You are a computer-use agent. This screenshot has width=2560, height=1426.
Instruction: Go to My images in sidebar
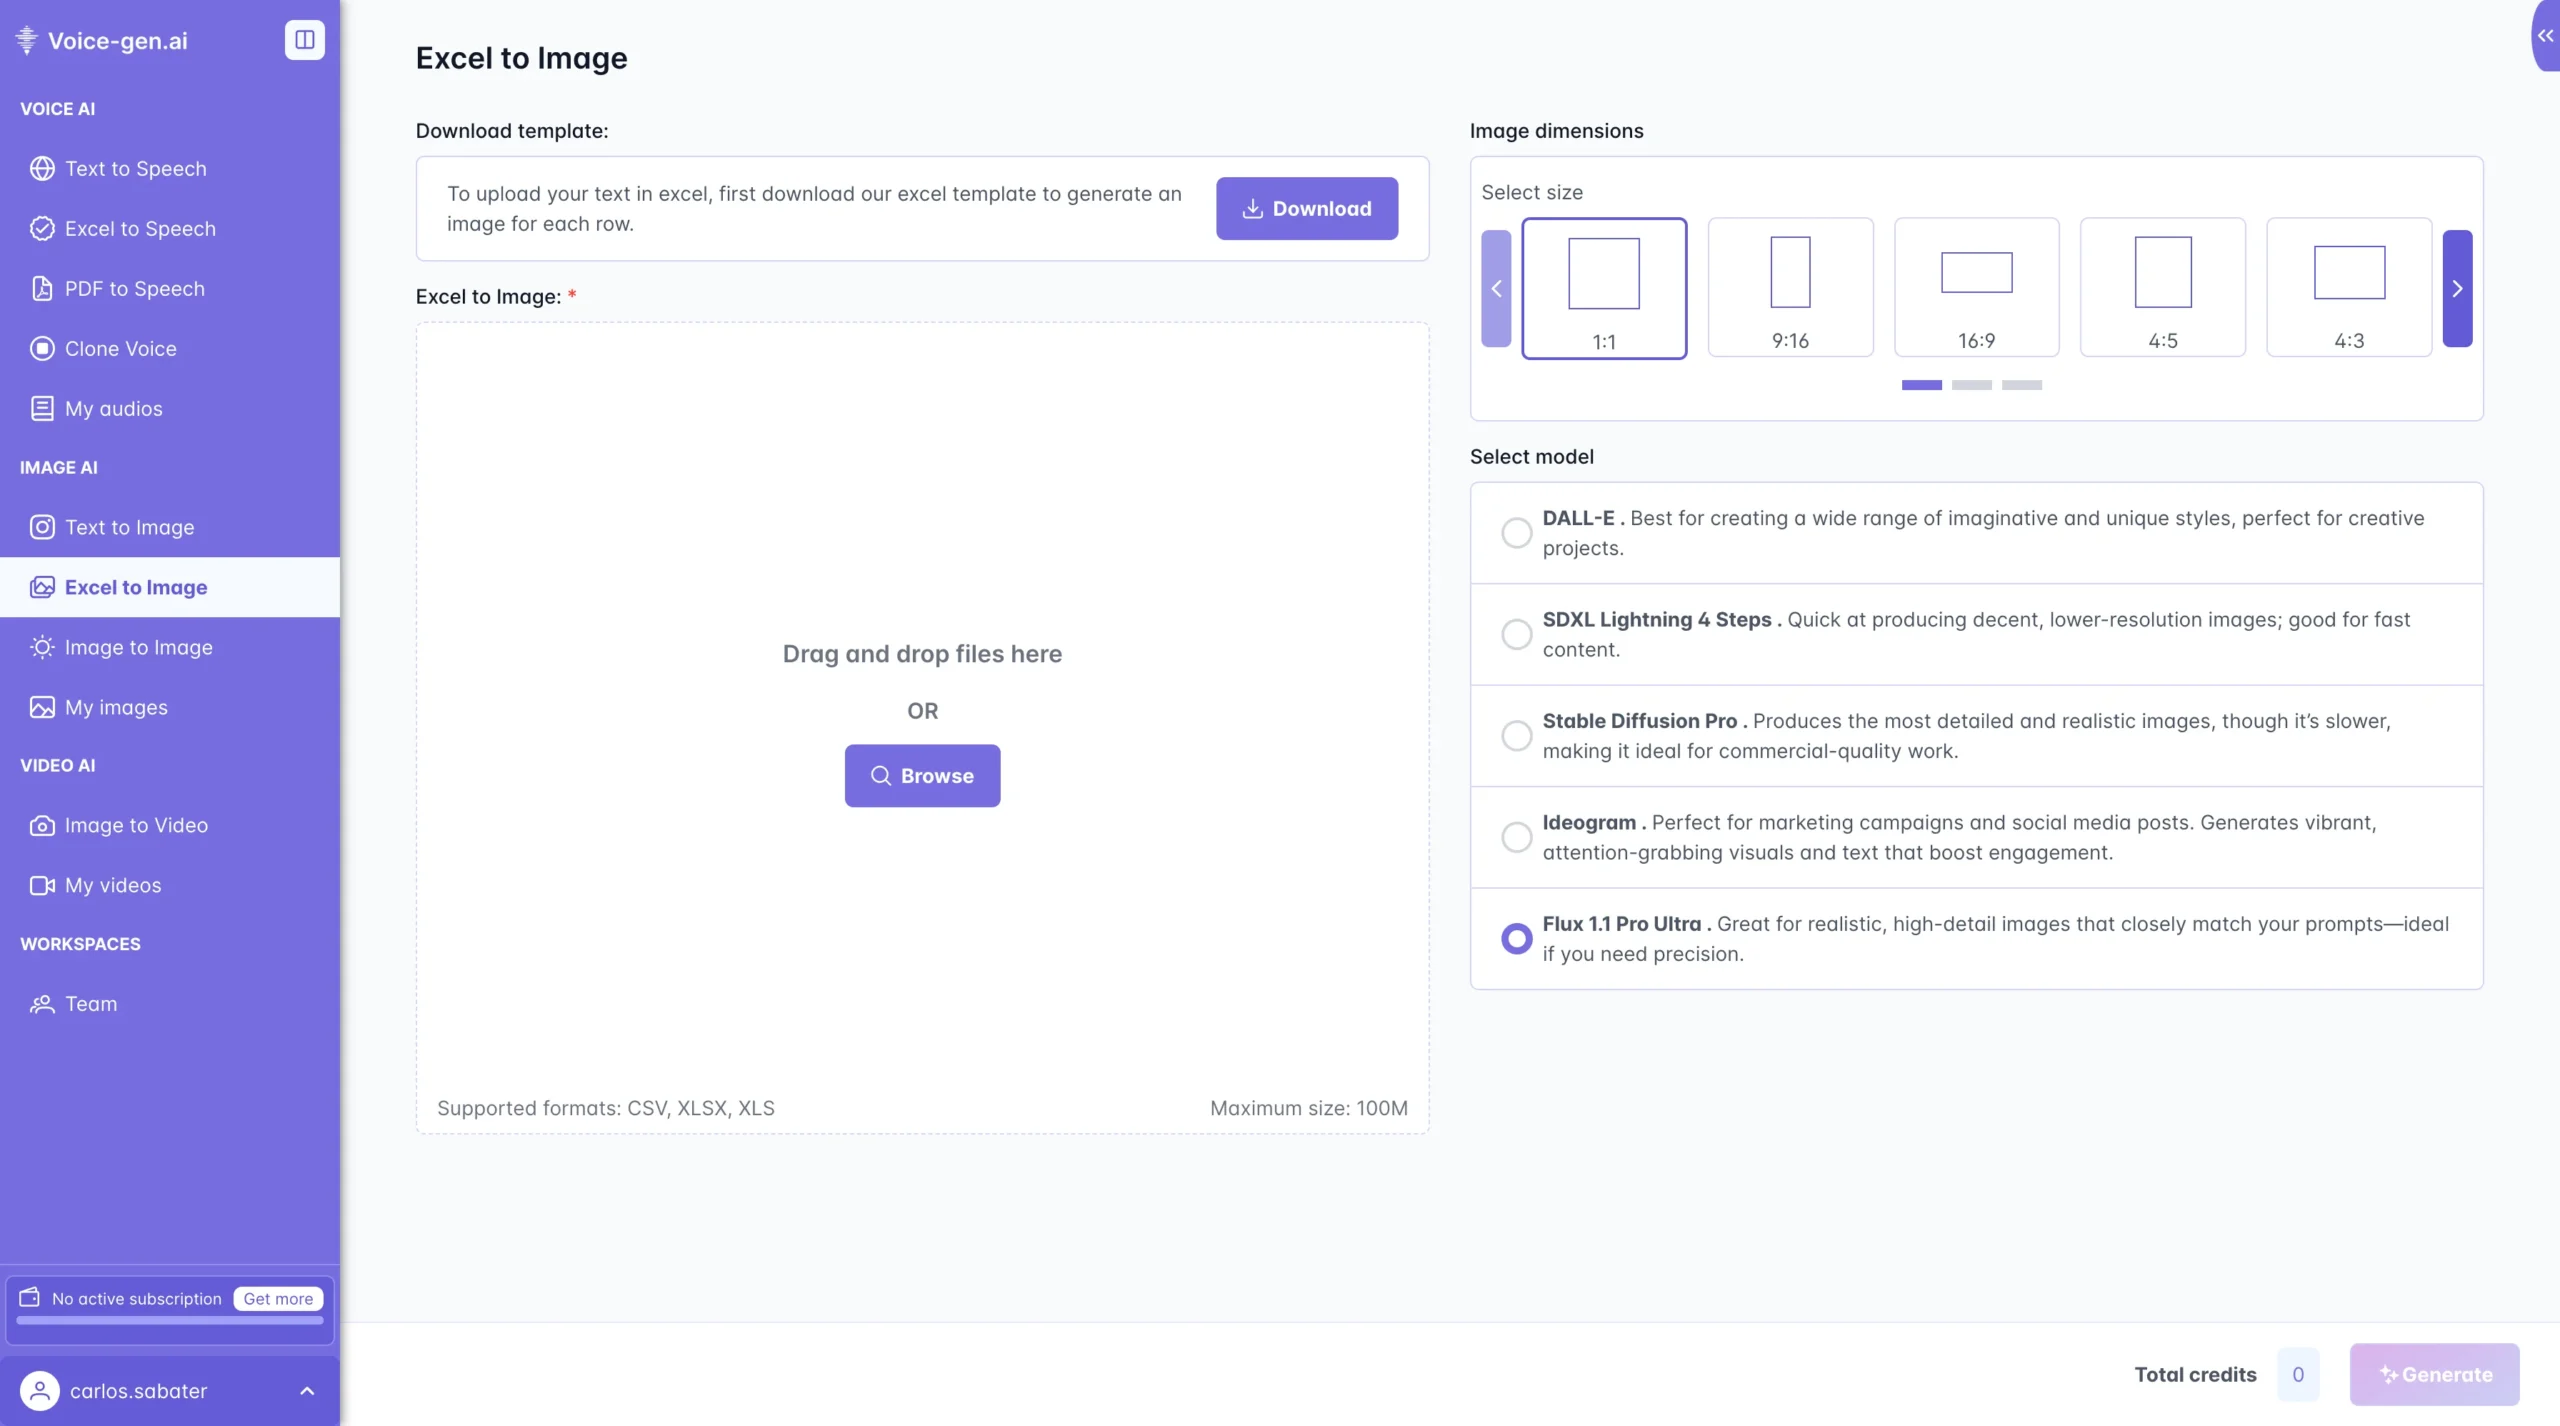(x=116, y=708)
